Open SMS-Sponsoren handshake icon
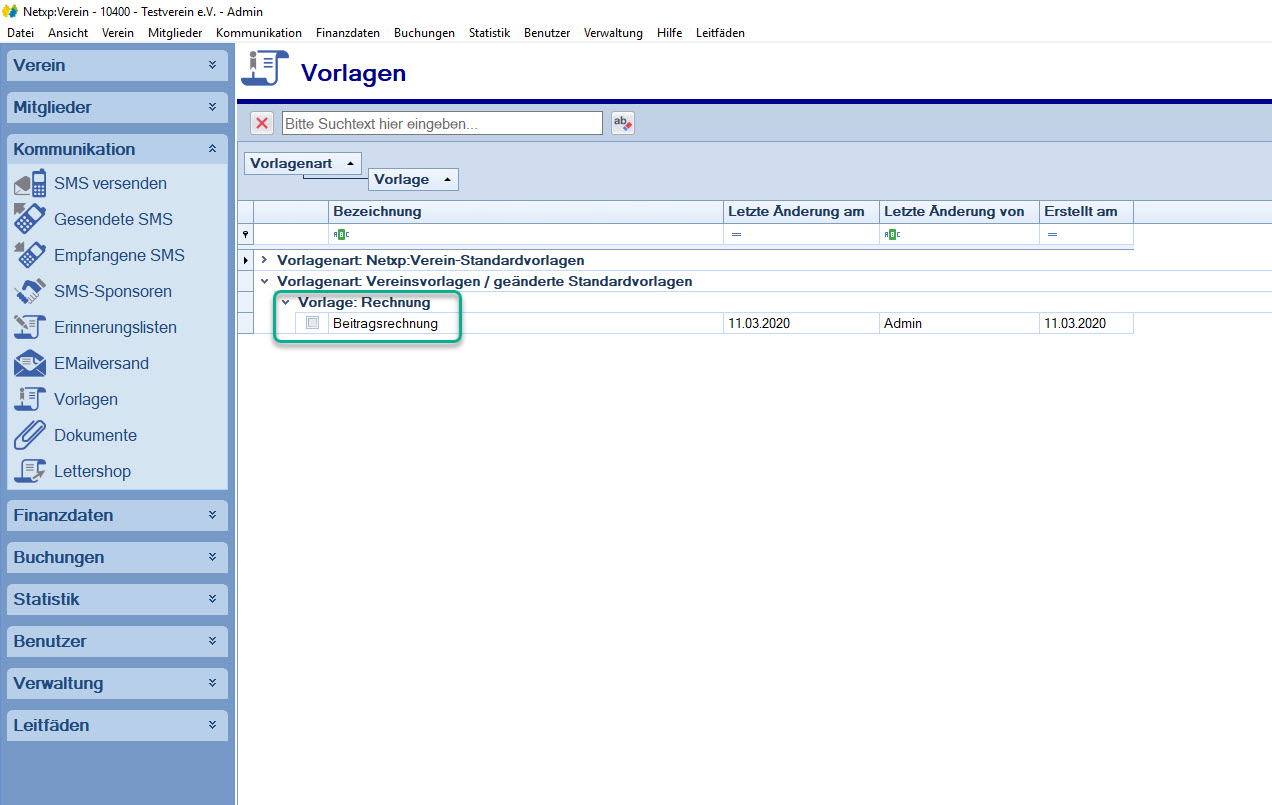 [x=30, y=292]
